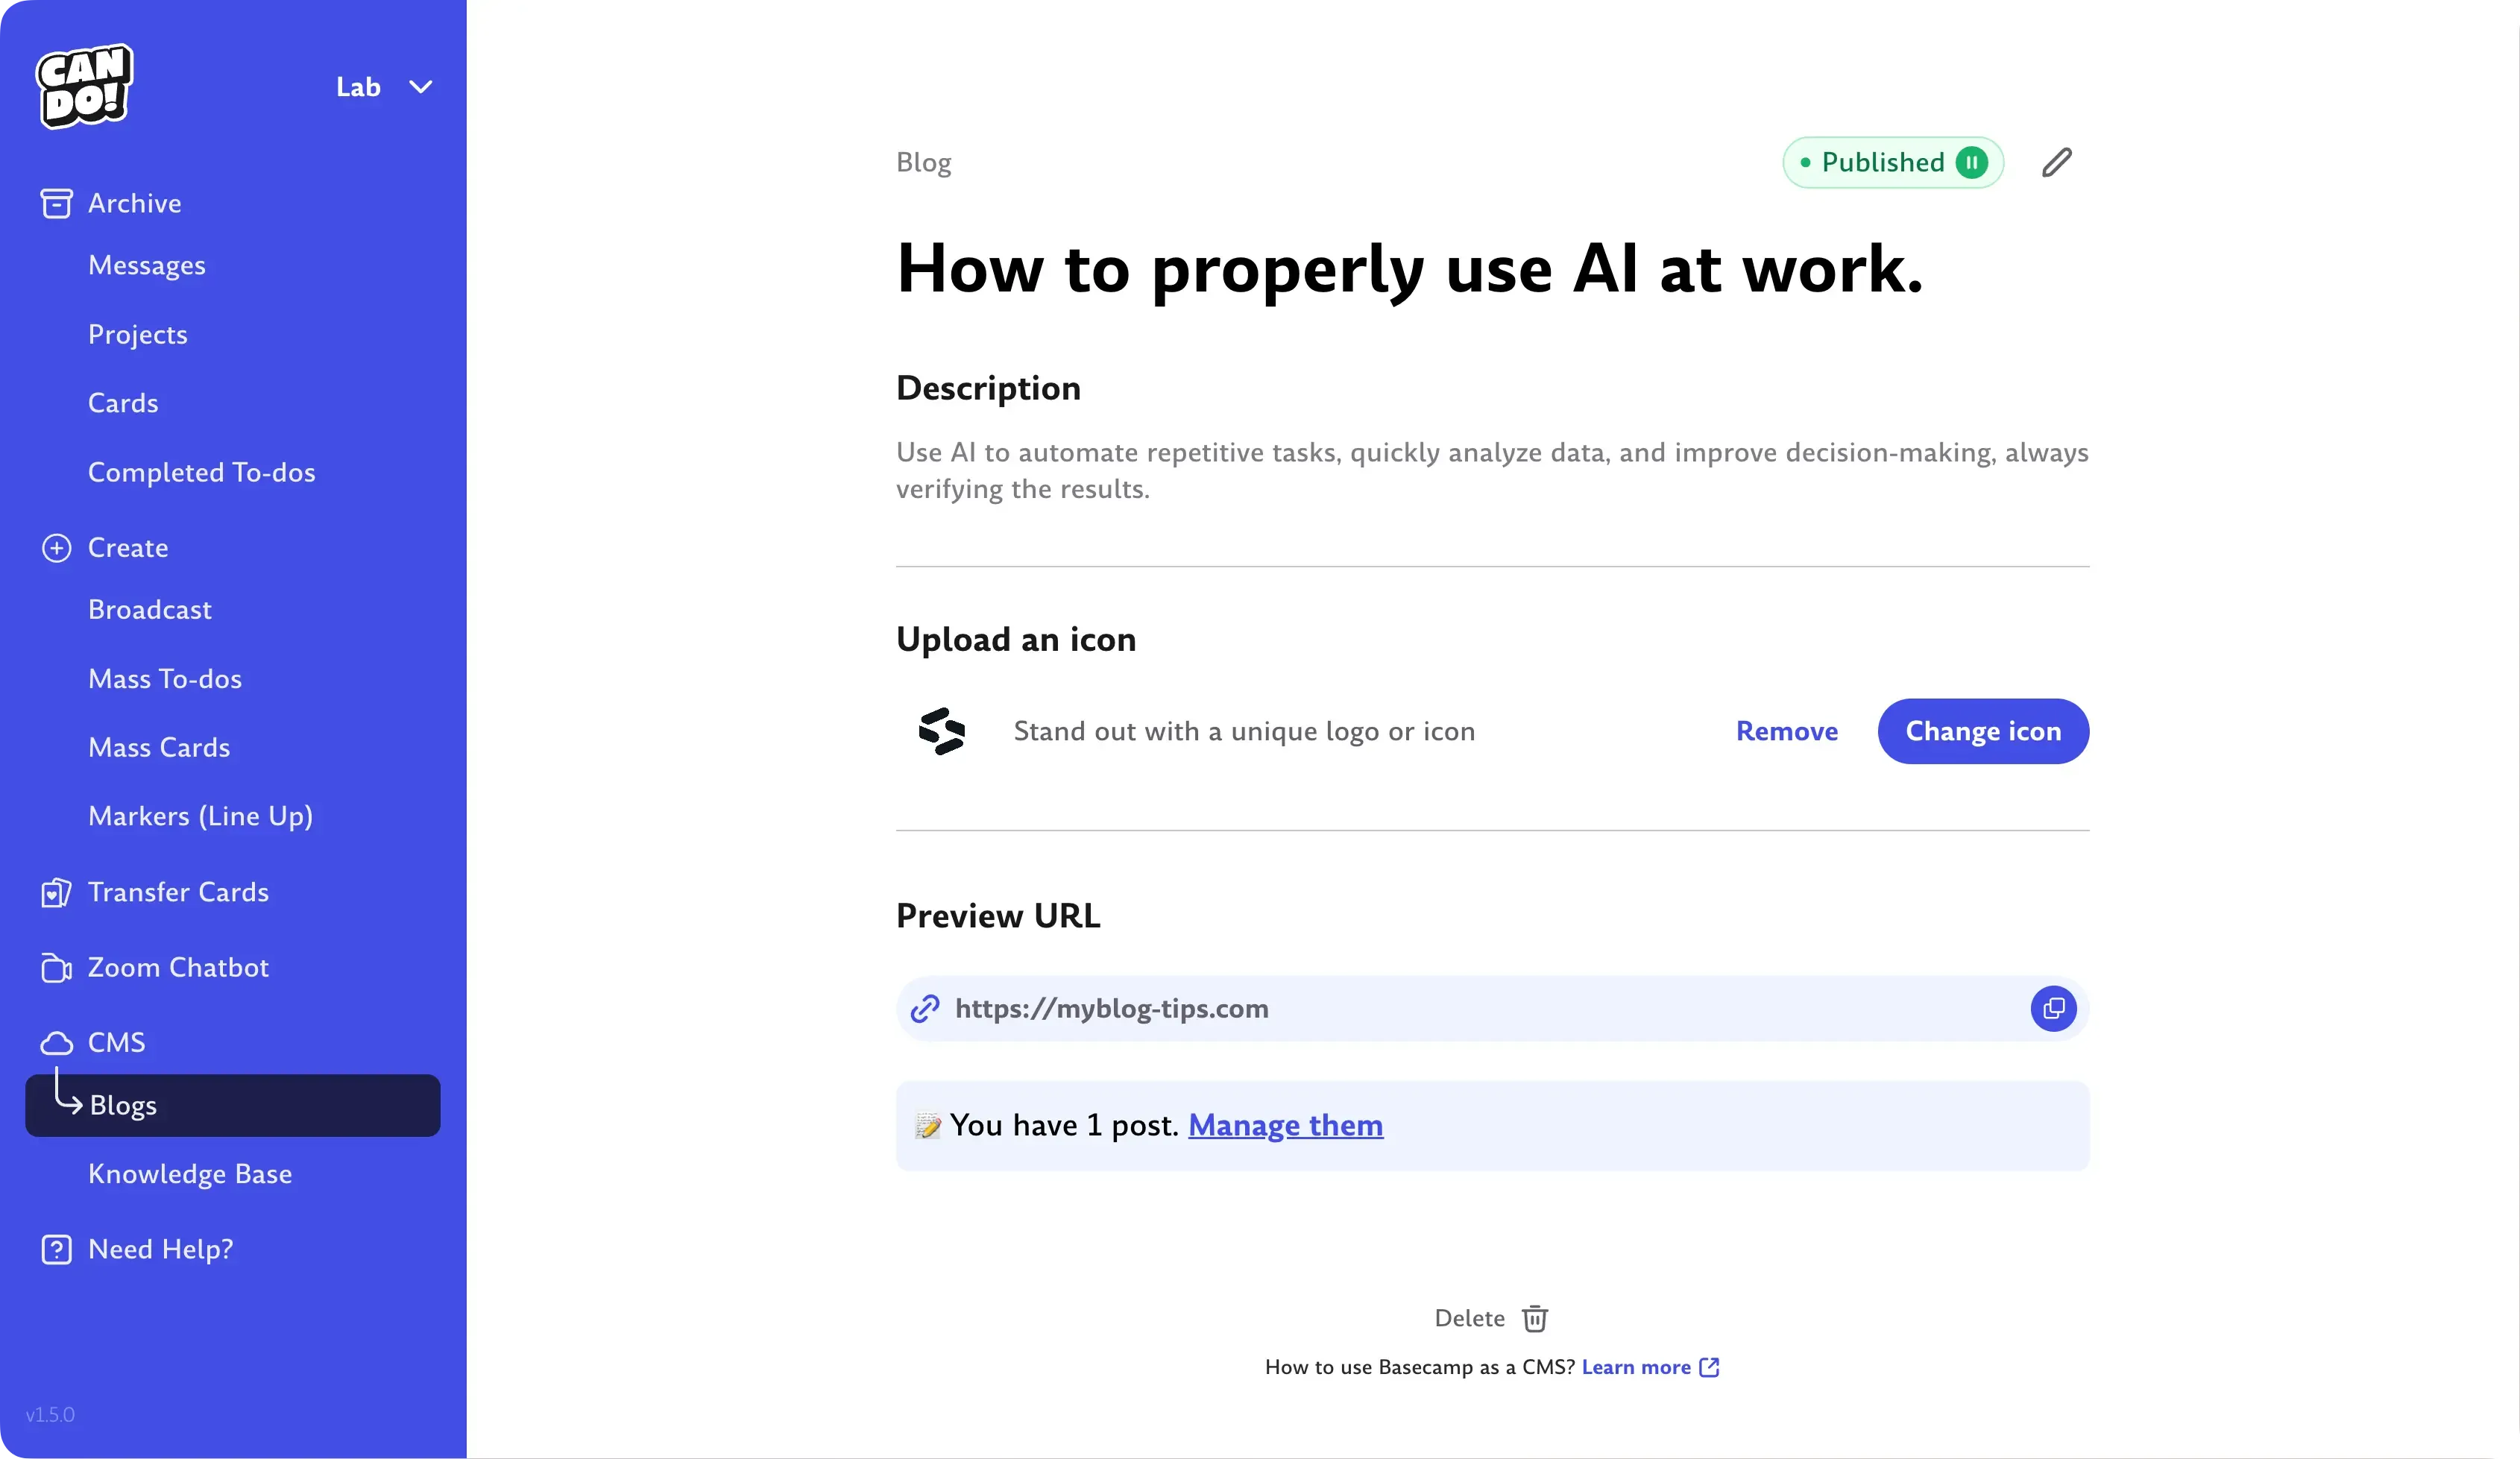Click Remove next to the blog icon
The image size is (2520, 1459).
point(1786,731)
